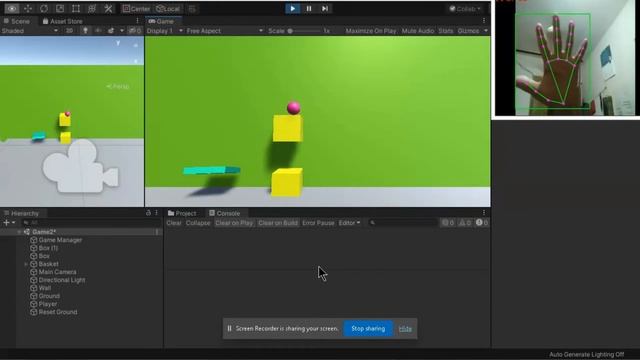Switch to the Project tab
The width and height of the screenshot is (640, 360).
pos(182,213)
